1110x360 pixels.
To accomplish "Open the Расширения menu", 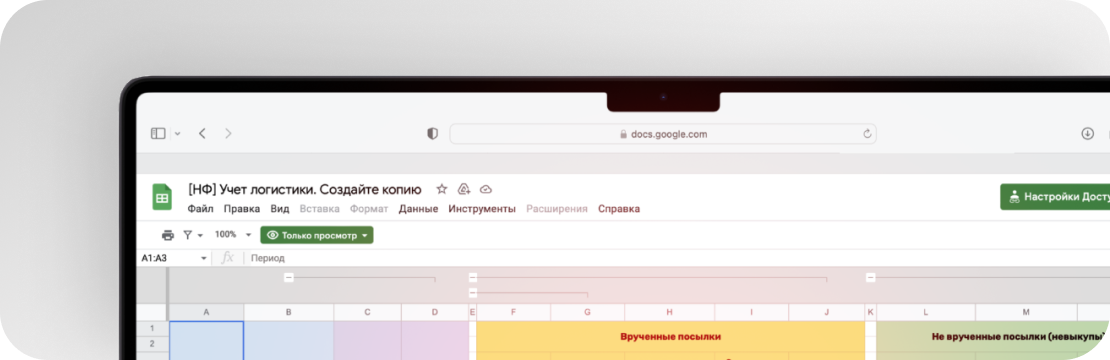I will click(x=557, y=209).
